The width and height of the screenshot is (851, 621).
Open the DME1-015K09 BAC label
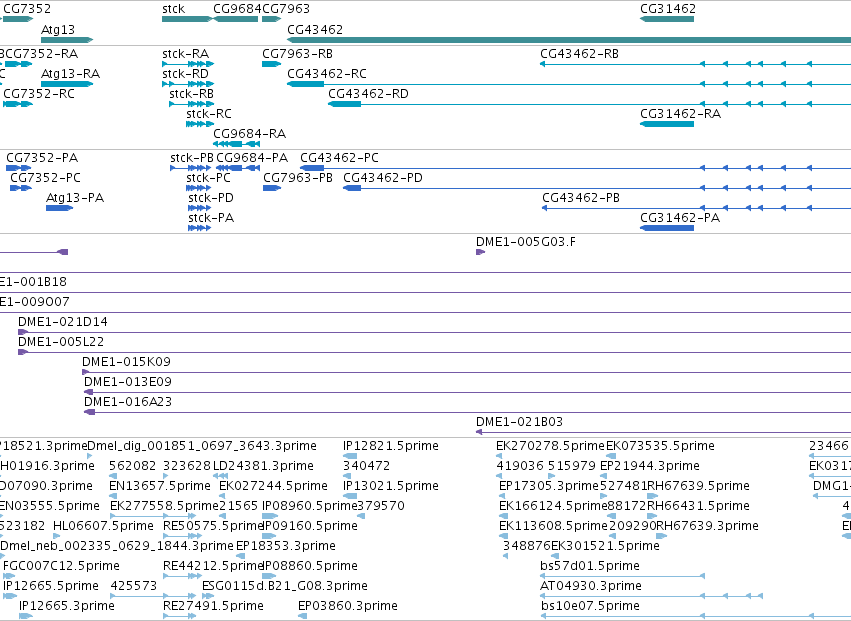[126, 362]
